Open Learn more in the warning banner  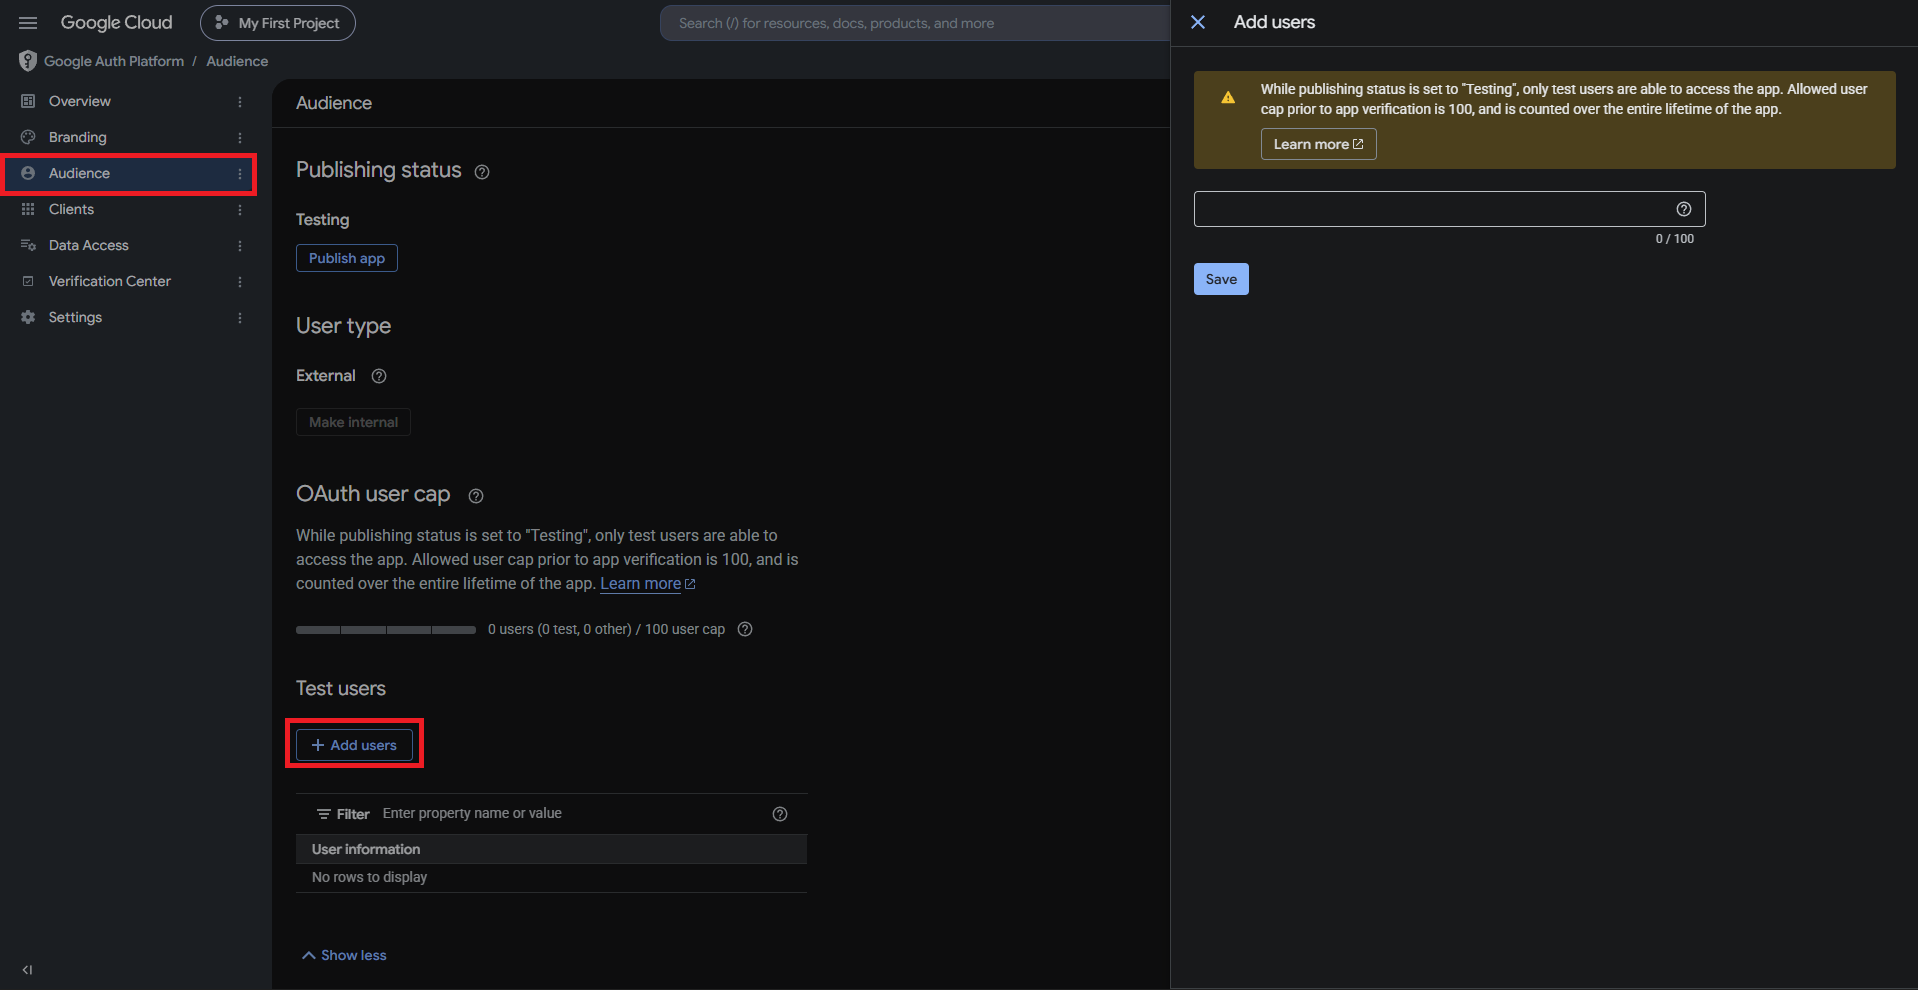pos(1318,144)
